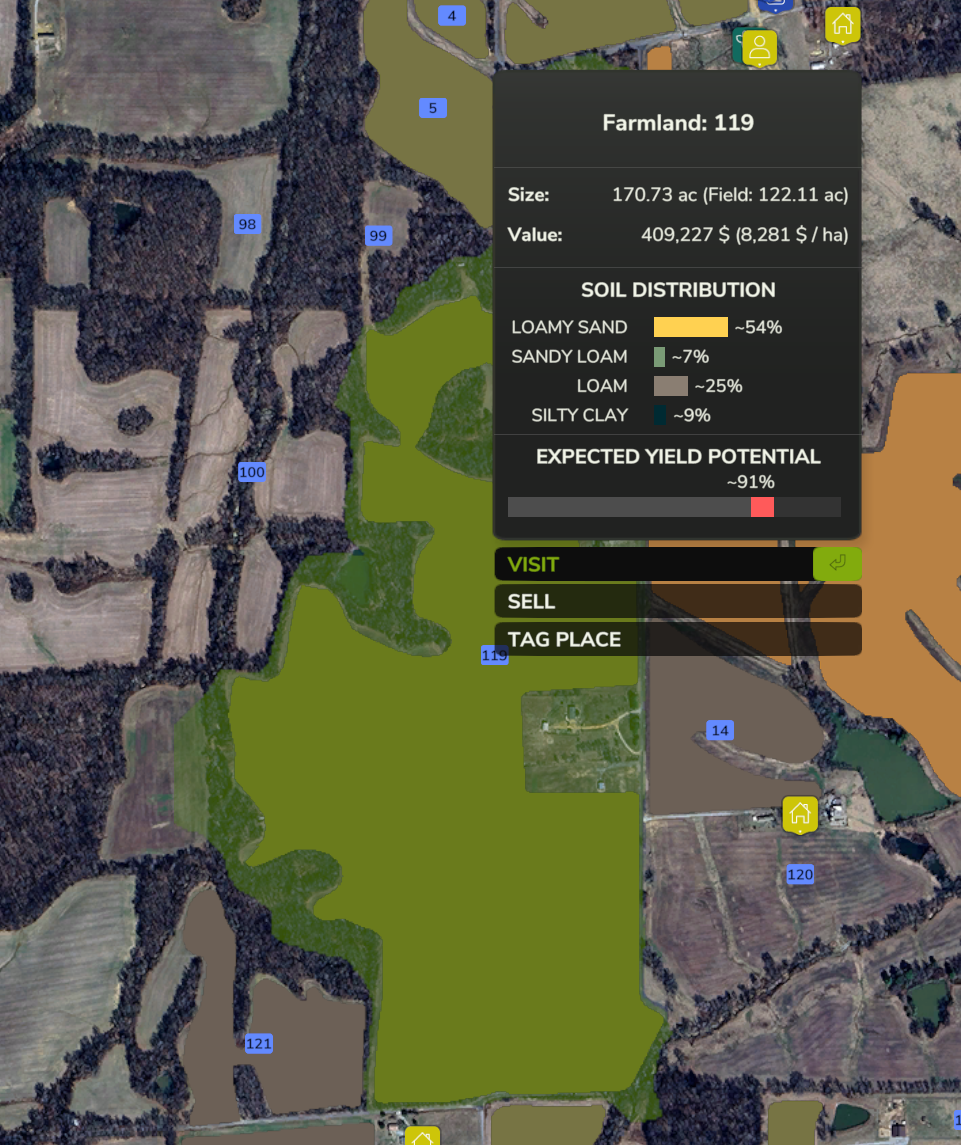Click the farmhouse icon in the top-right corner

[x=842, y=23]
